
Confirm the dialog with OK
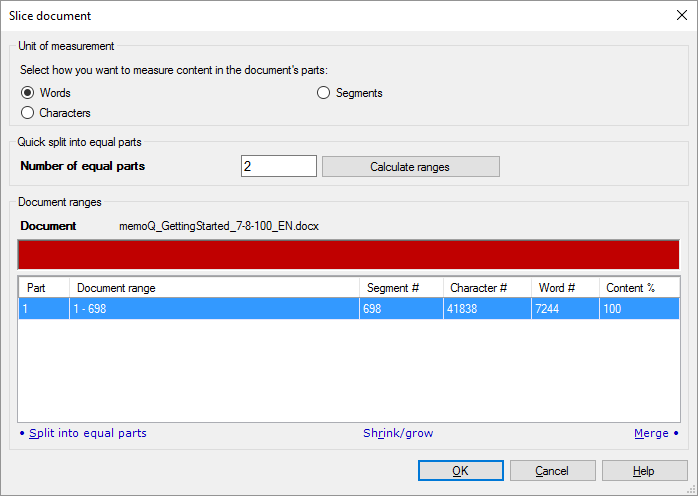460,471
